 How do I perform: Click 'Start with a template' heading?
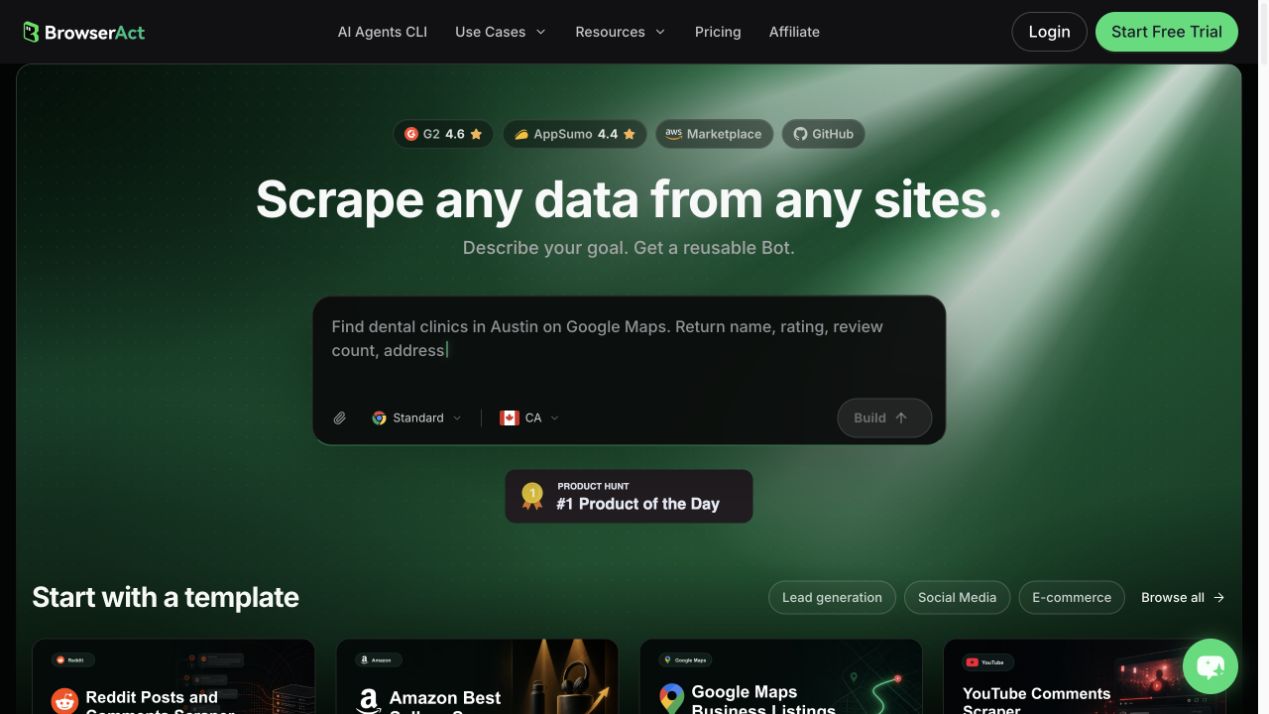[165, 597]
